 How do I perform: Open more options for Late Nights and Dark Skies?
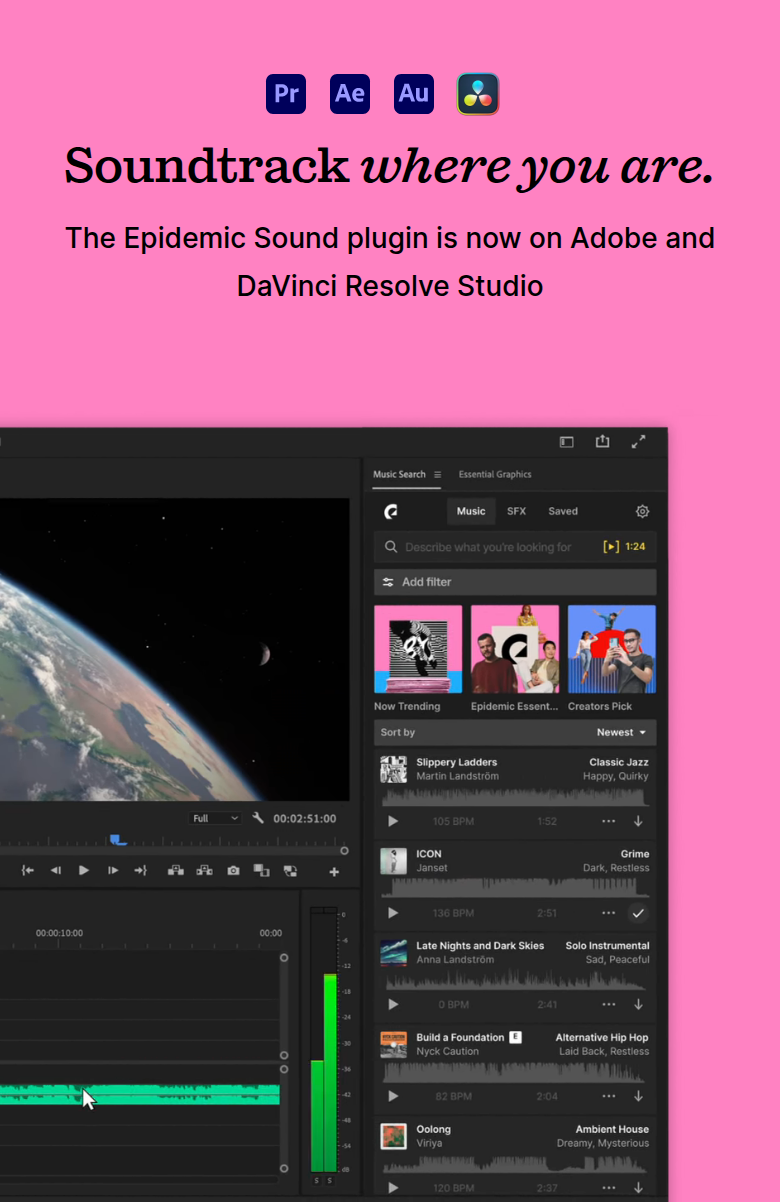coord(609,1004)
